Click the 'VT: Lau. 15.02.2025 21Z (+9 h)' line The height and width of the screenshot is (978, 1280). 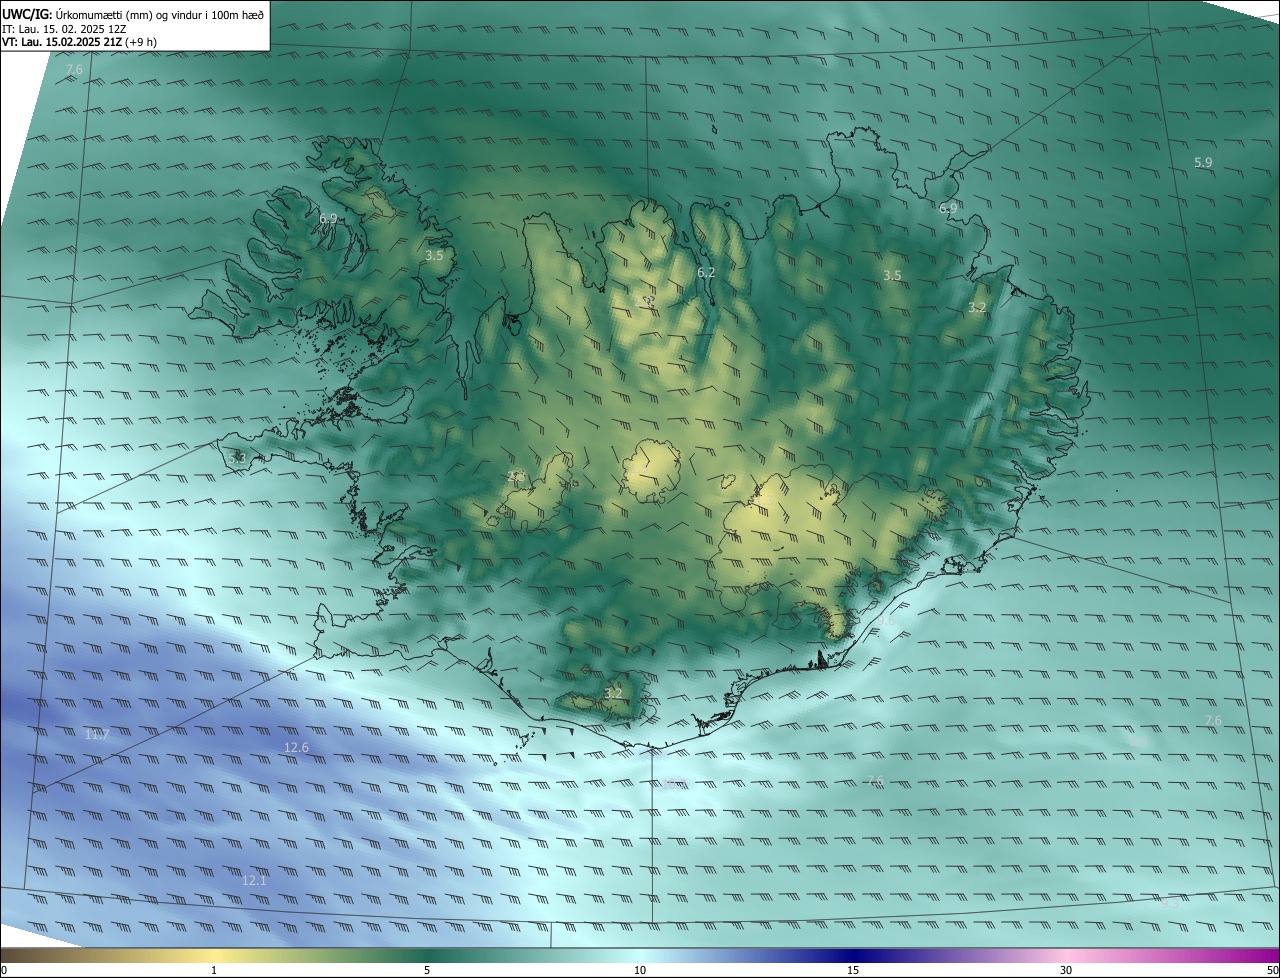point(80,42)
